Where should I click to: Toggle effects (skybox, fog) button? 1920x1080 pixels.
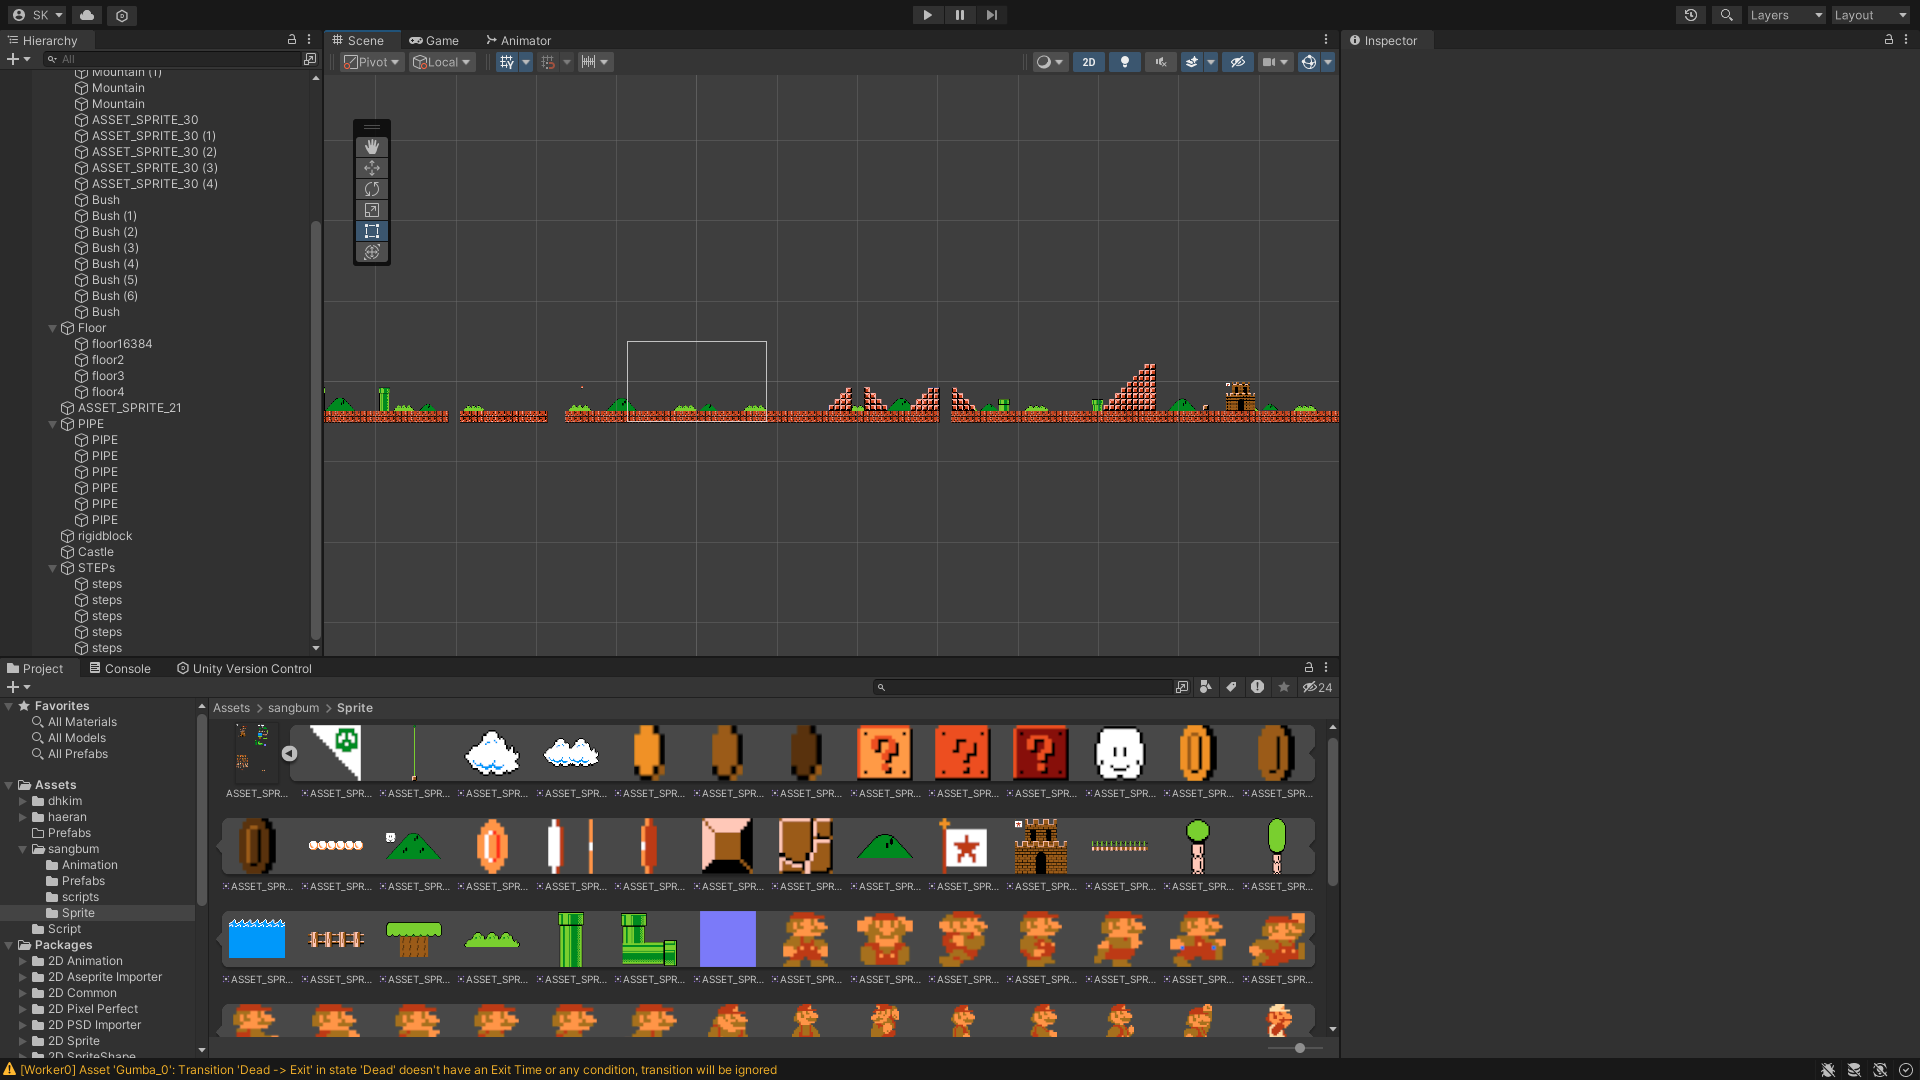1192,62
